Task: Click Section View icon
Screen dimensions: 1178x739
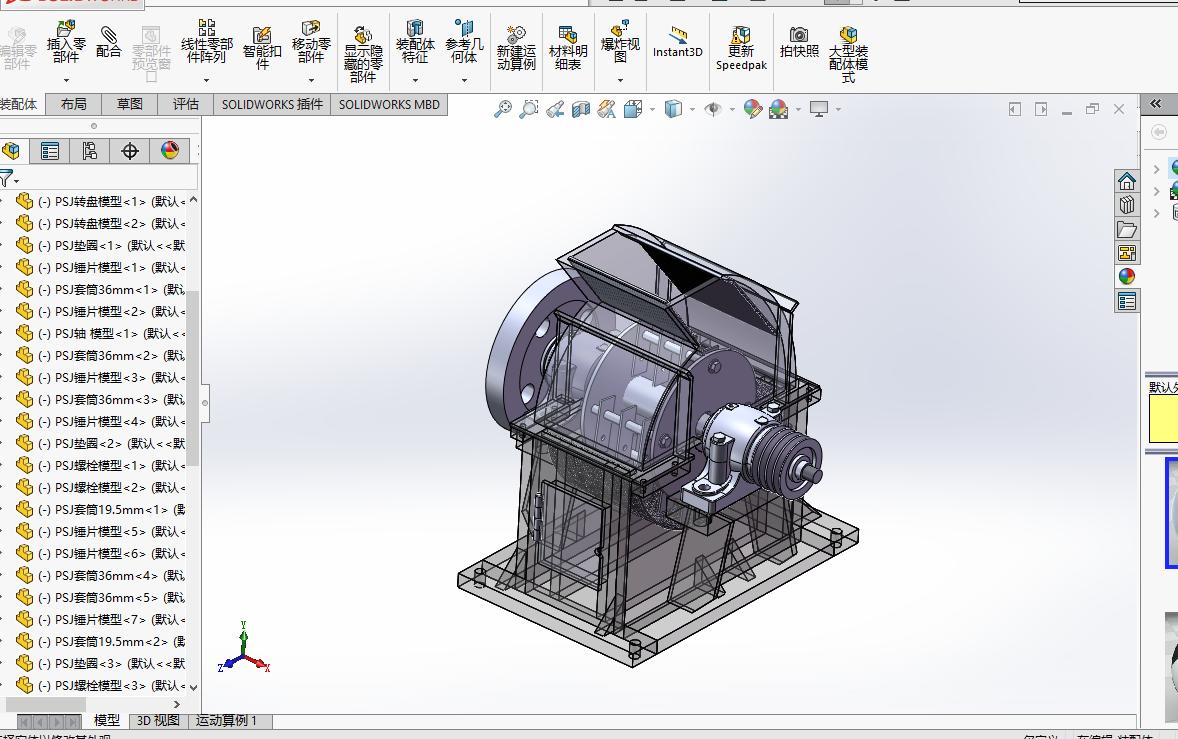Action: [581, 110]
